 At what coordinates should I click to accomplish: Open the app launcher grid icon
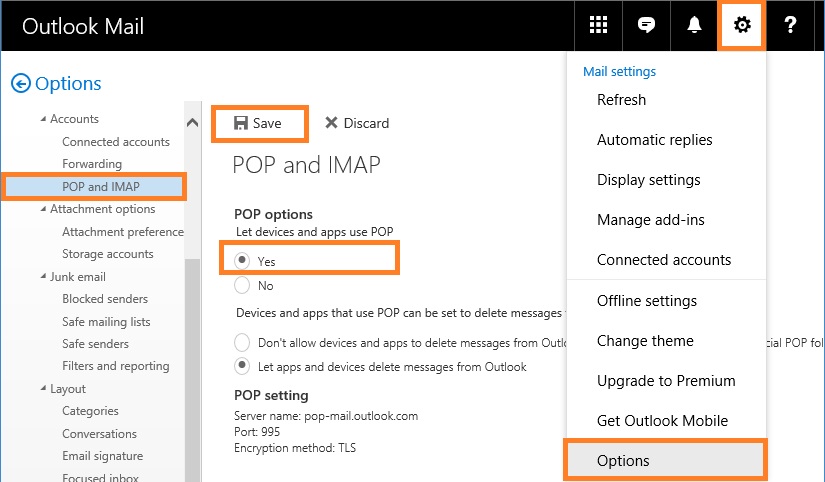tap(598, 25)
